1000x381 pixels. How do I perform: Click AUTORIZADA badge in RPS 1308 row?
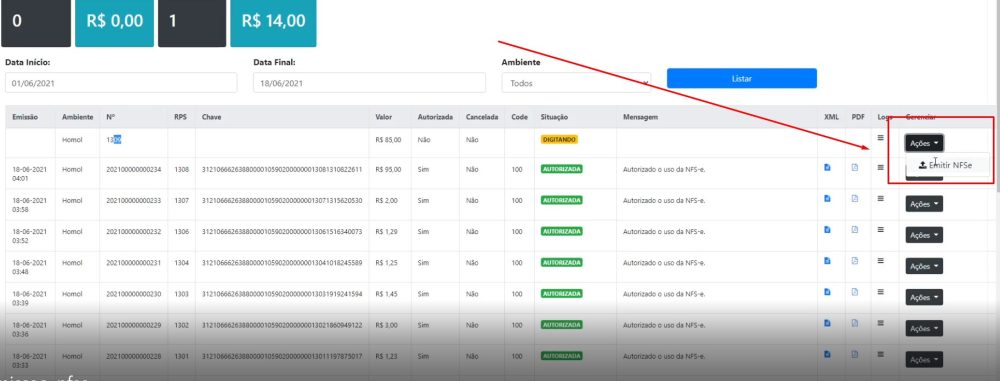coord(561,169)
